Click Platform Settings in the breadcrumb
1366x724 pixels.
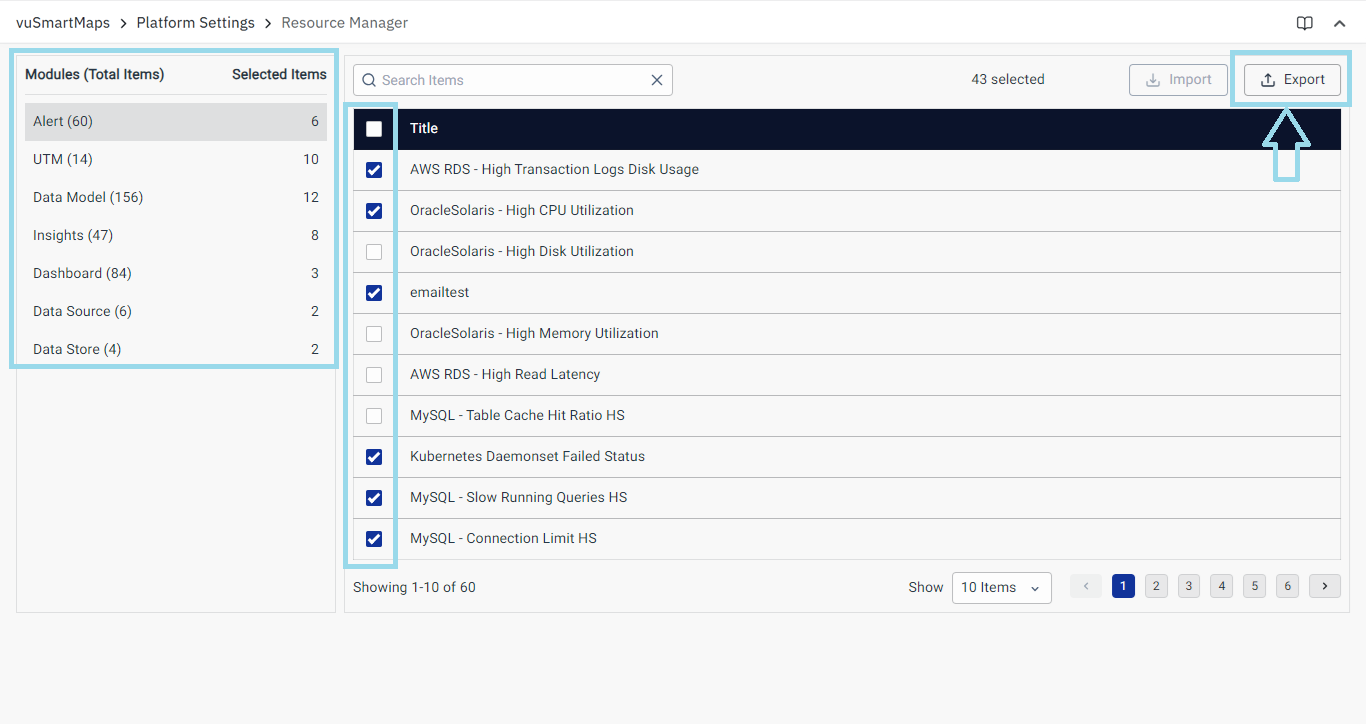pos(195,22)
